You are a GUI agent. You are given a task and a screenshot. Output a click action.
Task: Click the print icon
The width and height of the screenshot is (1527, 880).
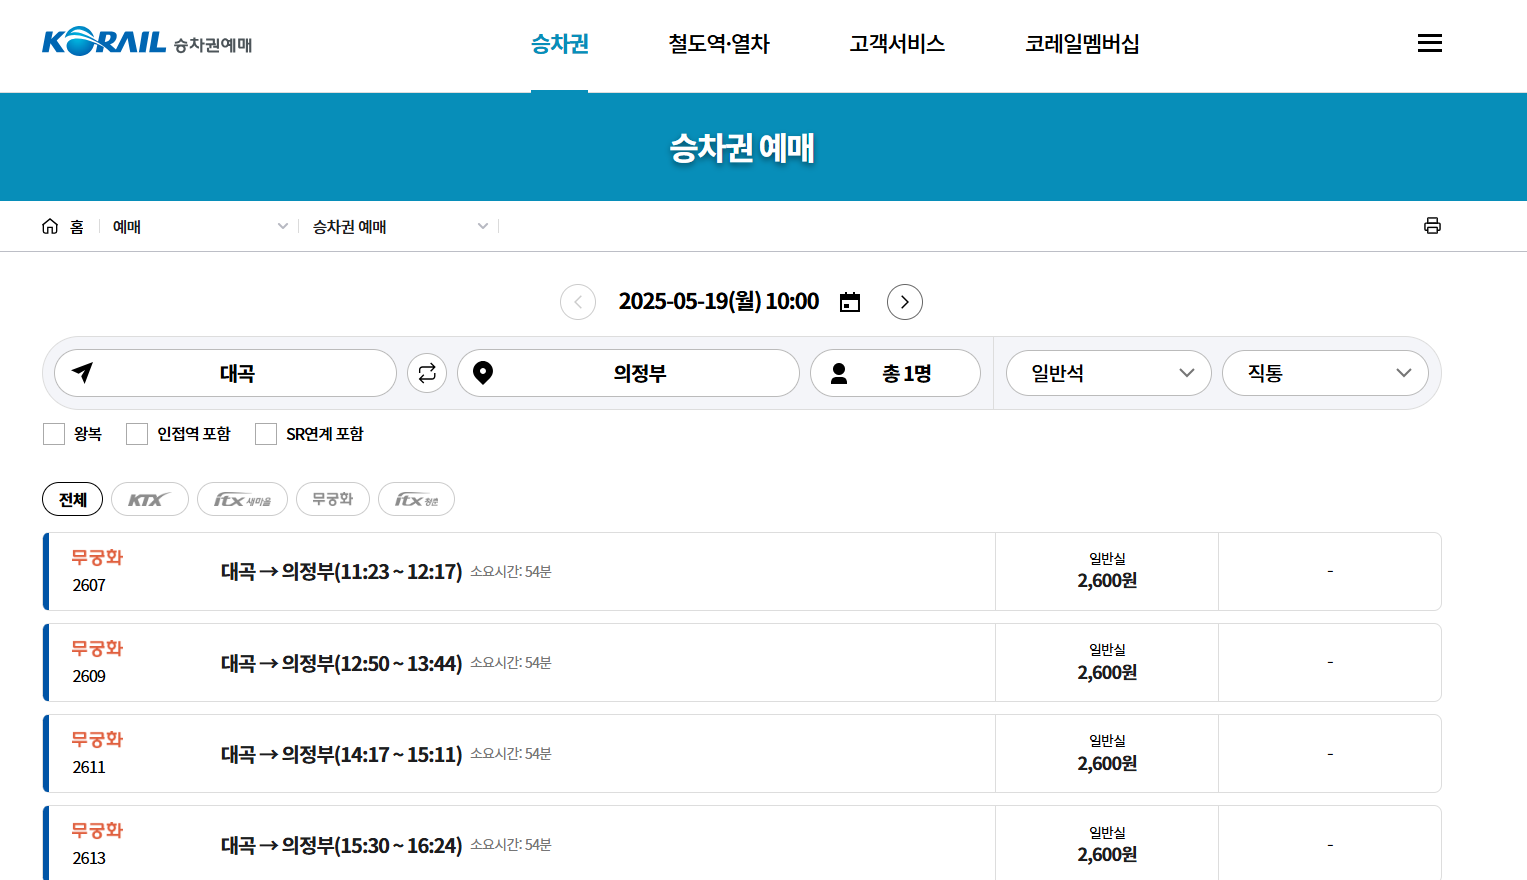[x=1432, y=226]
